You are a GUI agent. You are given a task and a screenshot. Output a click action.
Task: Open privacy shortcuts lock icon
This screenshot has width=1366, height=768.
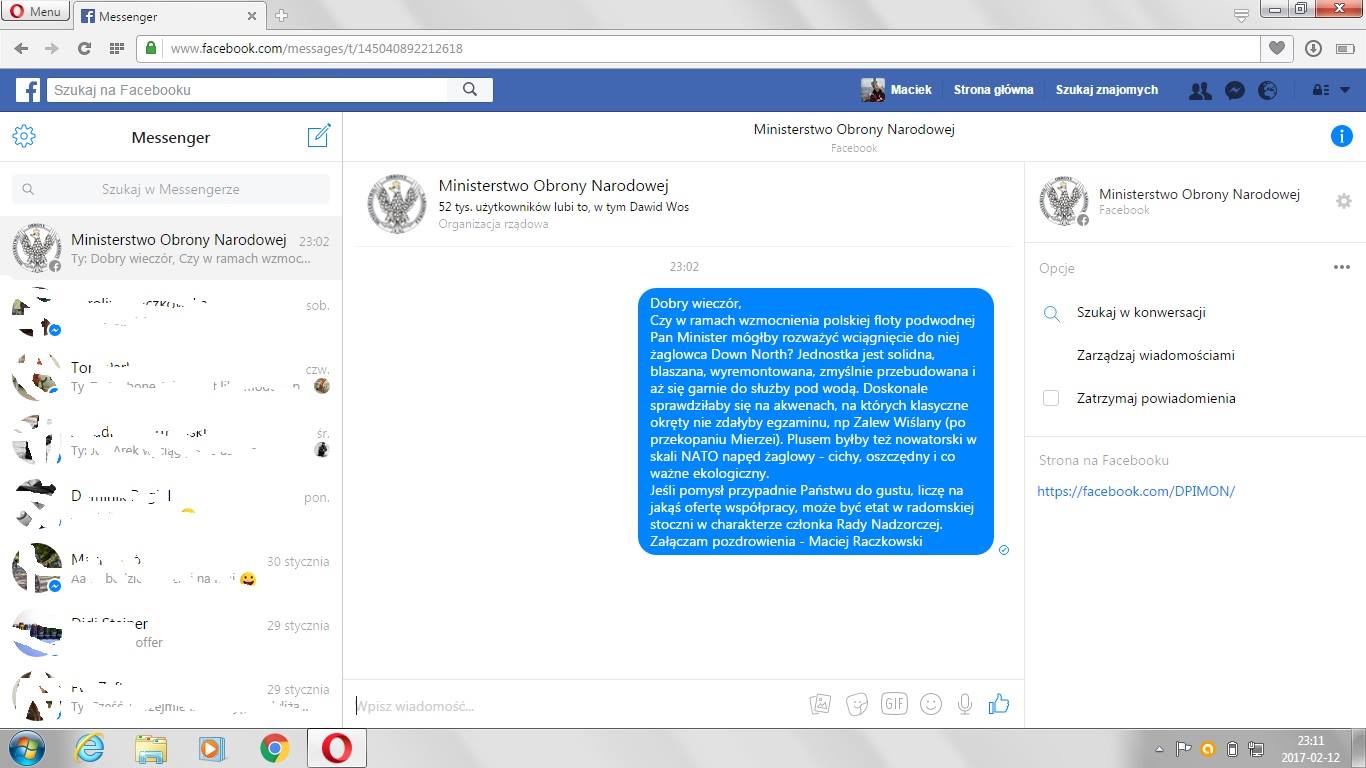(x=1320, y=90)
